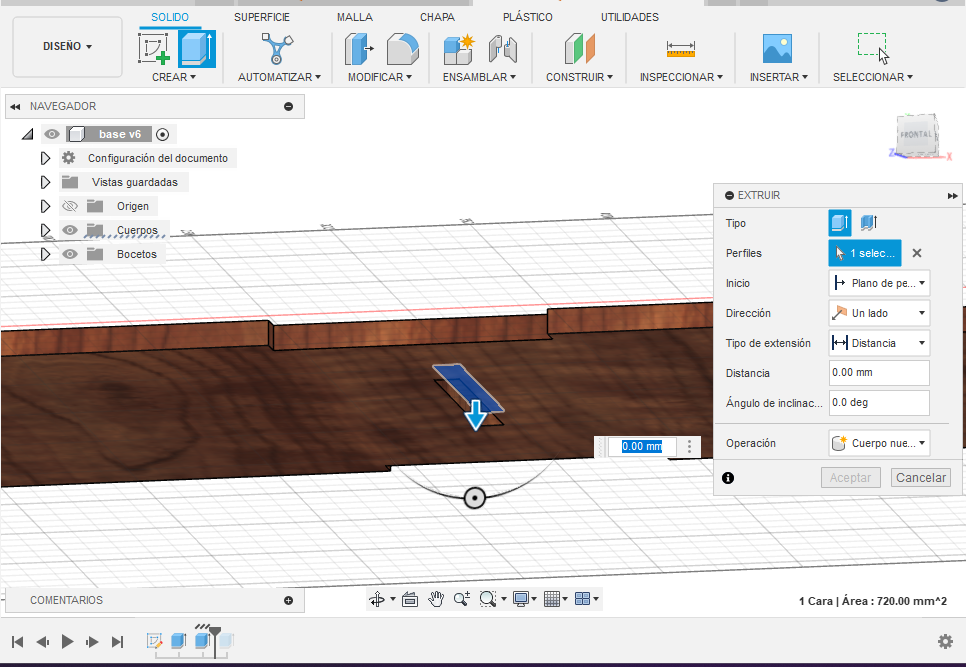
Task: Open the DISEÑO workspace dropdown
Action: click(x=67, y=47)
